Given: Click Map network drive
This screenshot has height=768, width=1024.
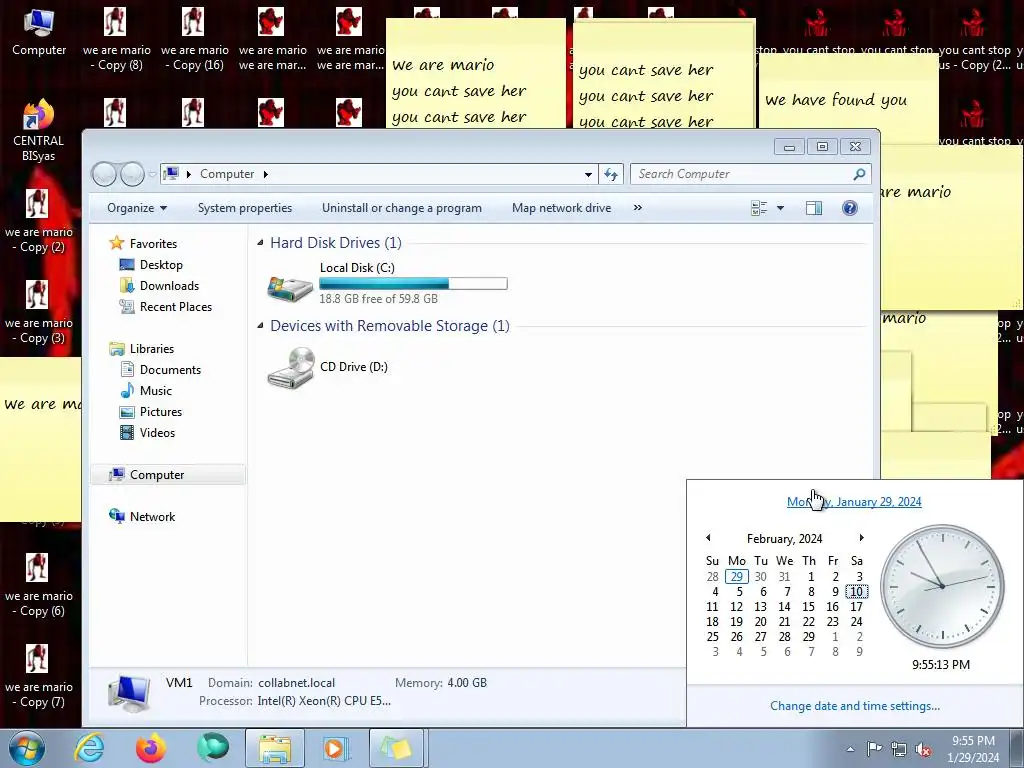Looking at the screenshot, I should [x=562, y=208].
